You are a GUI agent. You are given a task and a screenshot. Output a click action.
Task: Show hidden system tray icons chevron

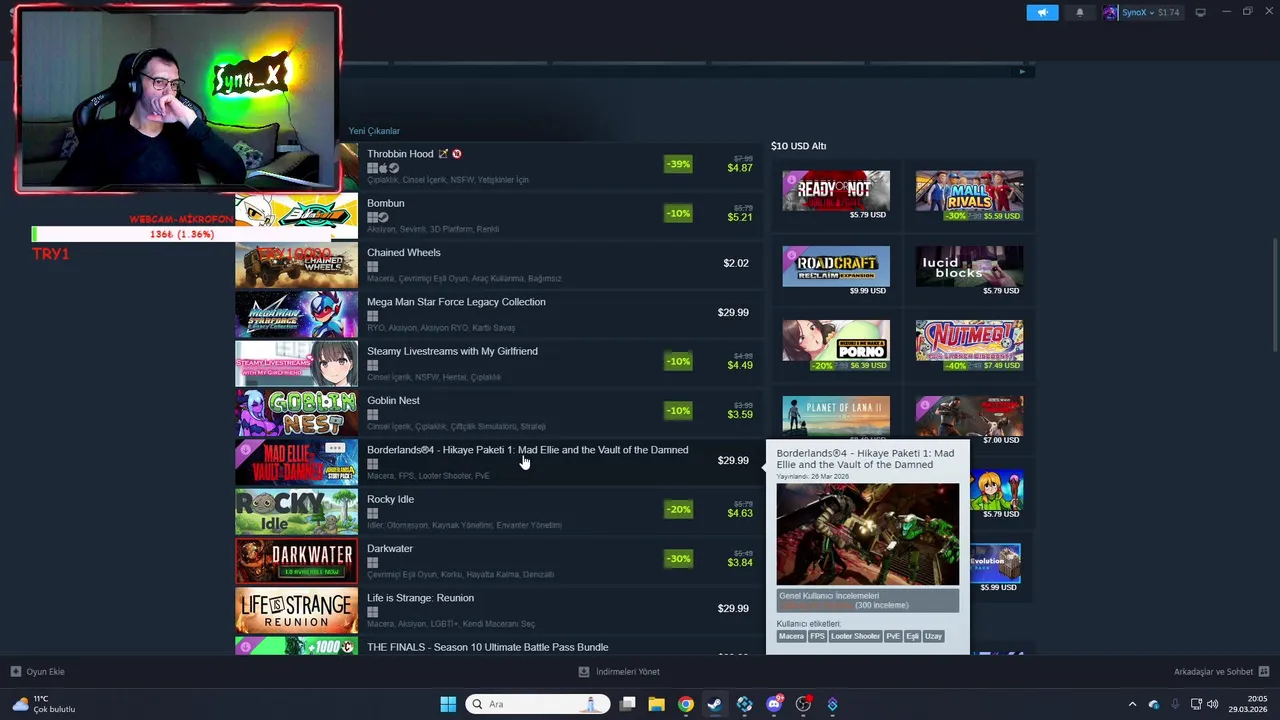click(1132, 704)
